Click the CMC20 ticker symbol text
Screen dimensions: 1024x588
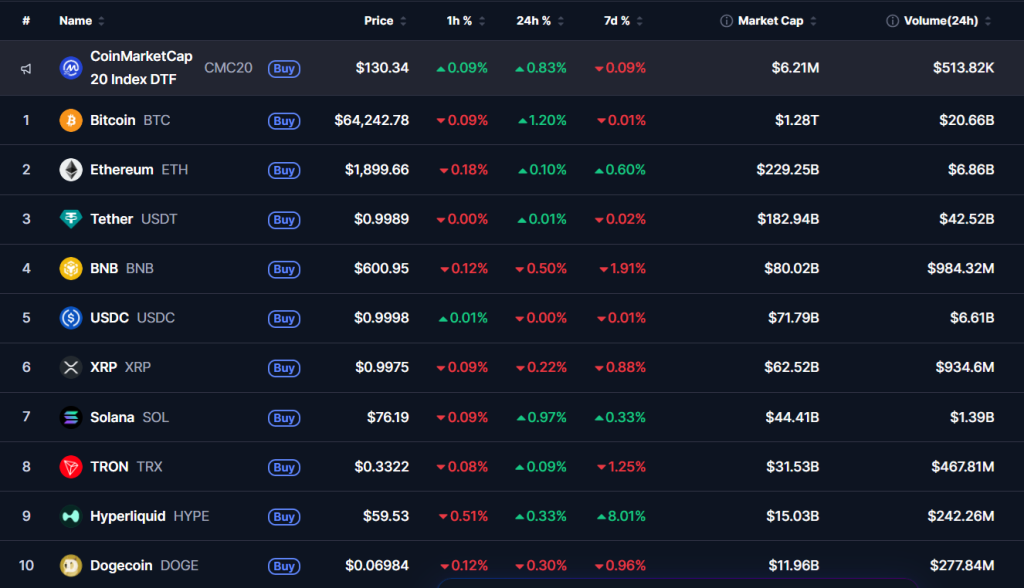point(228,68)
